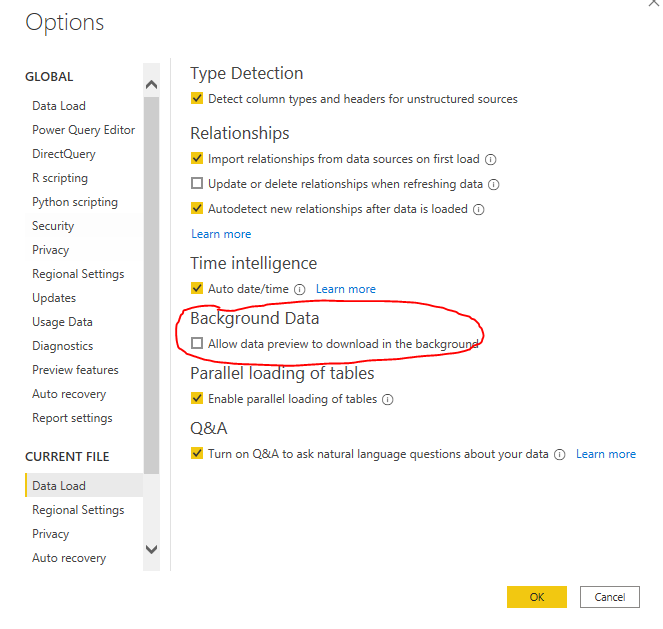Screen dimensions: 663x629
Task: Select Current File Privacy
Action: point(50,534)
